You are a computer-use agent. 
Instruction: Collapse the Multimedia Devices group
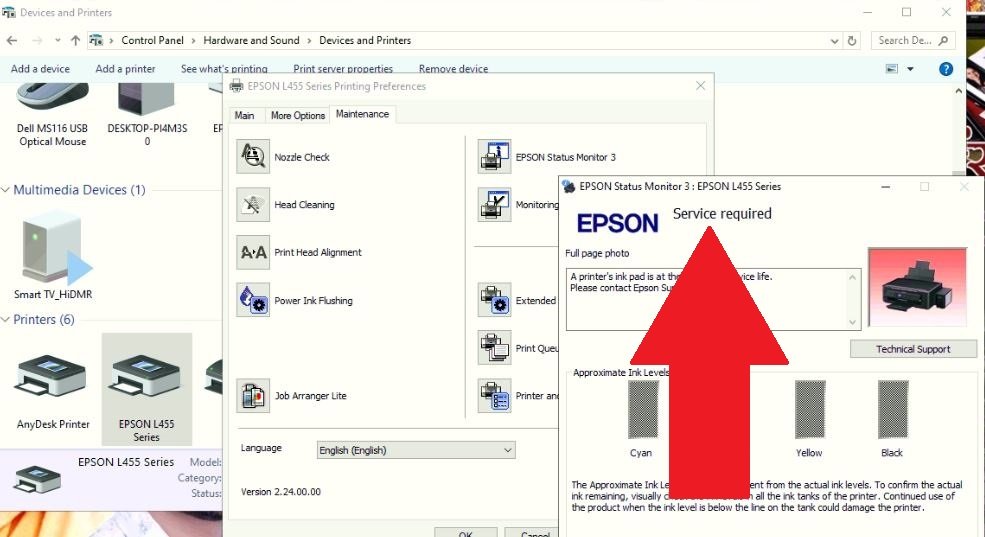point(6,190)
